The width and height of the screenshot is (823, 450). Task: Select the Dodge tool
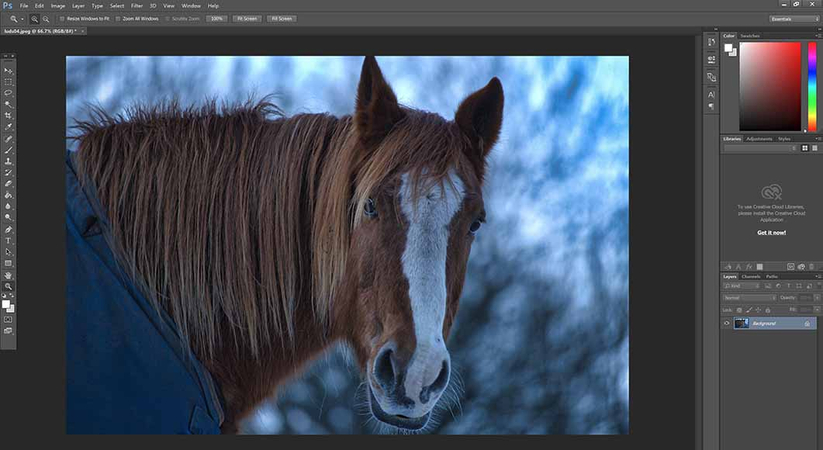[8, 217]
